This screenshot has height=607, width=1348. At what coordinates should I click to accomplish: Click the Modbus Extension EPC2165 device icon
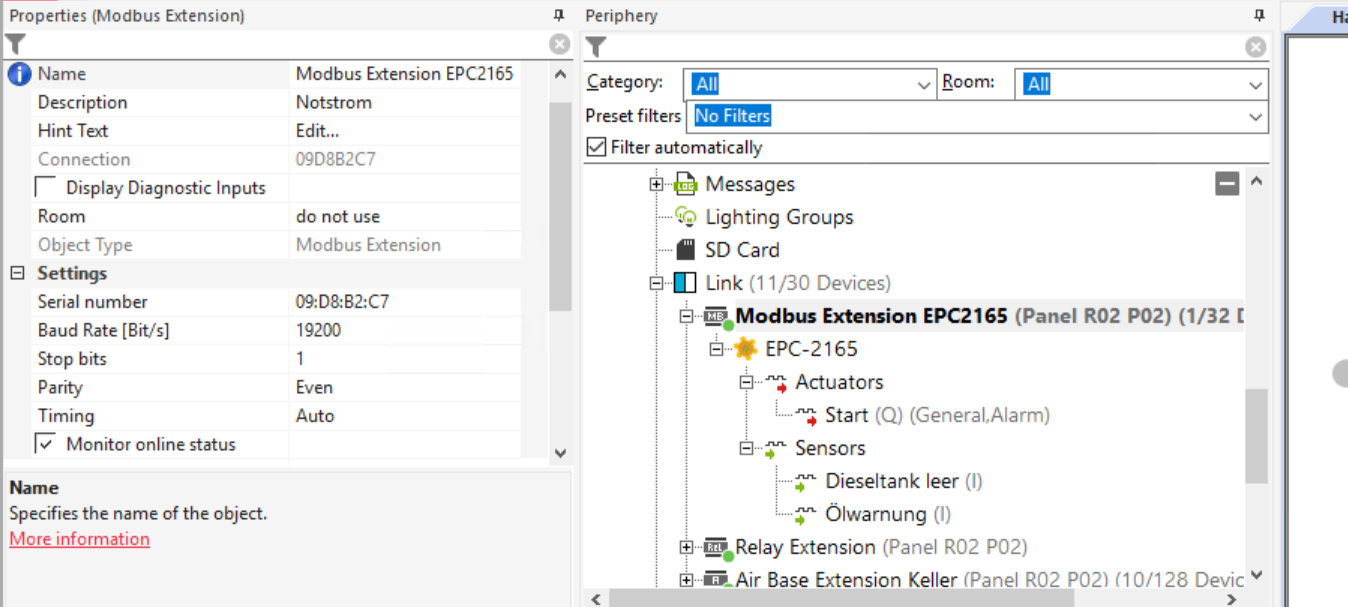click(716, 317)
